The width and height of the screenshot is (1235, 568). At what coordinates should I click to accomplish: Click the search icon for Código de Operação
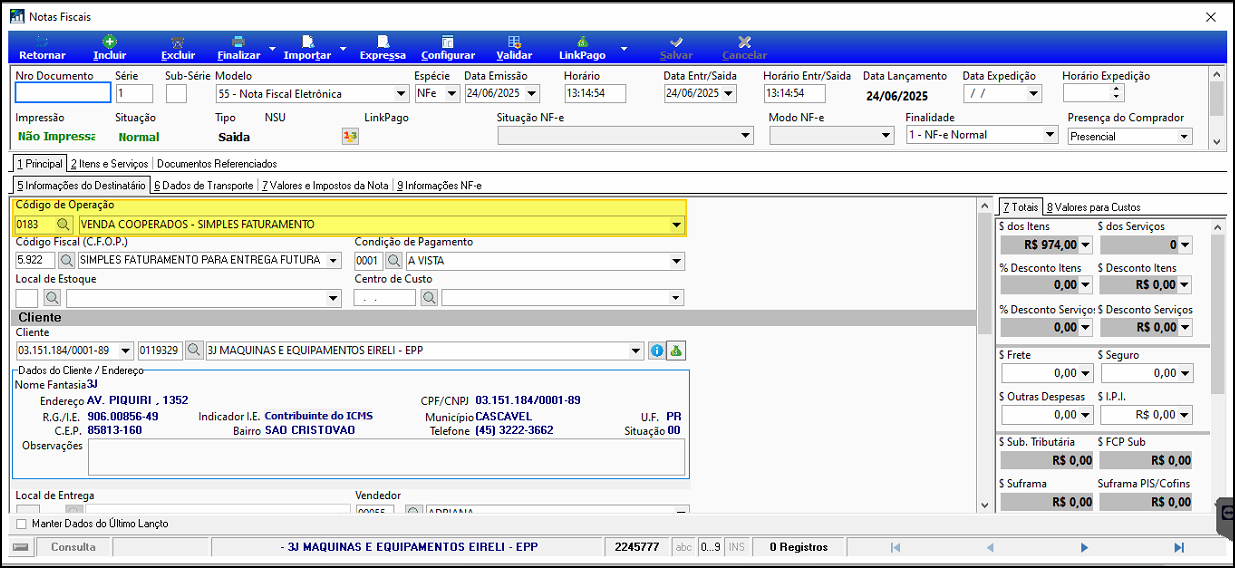(63, 225)
